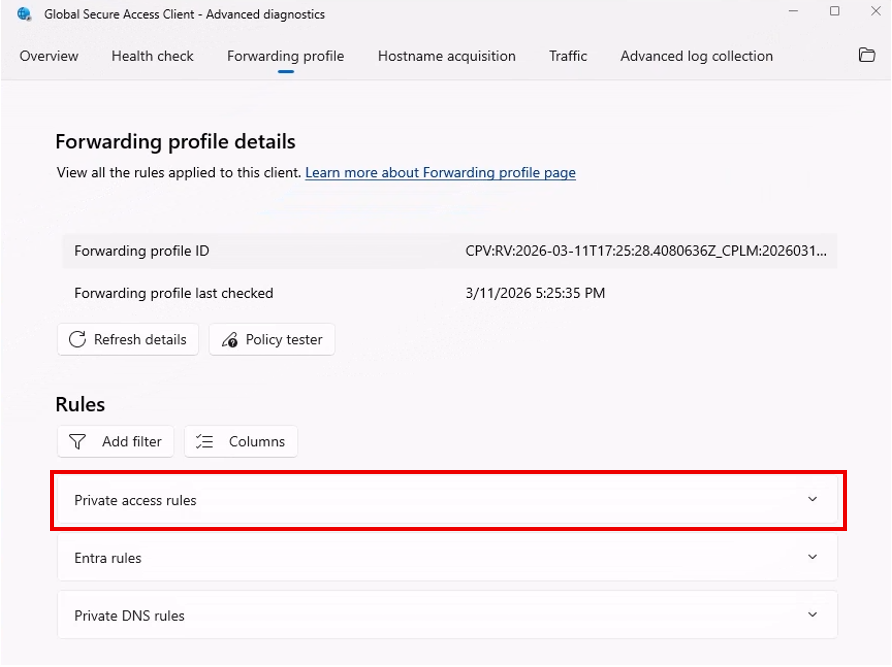Click the Policy tester pen icon
Screen dimensions: 892x667
[x=230, y=340]
